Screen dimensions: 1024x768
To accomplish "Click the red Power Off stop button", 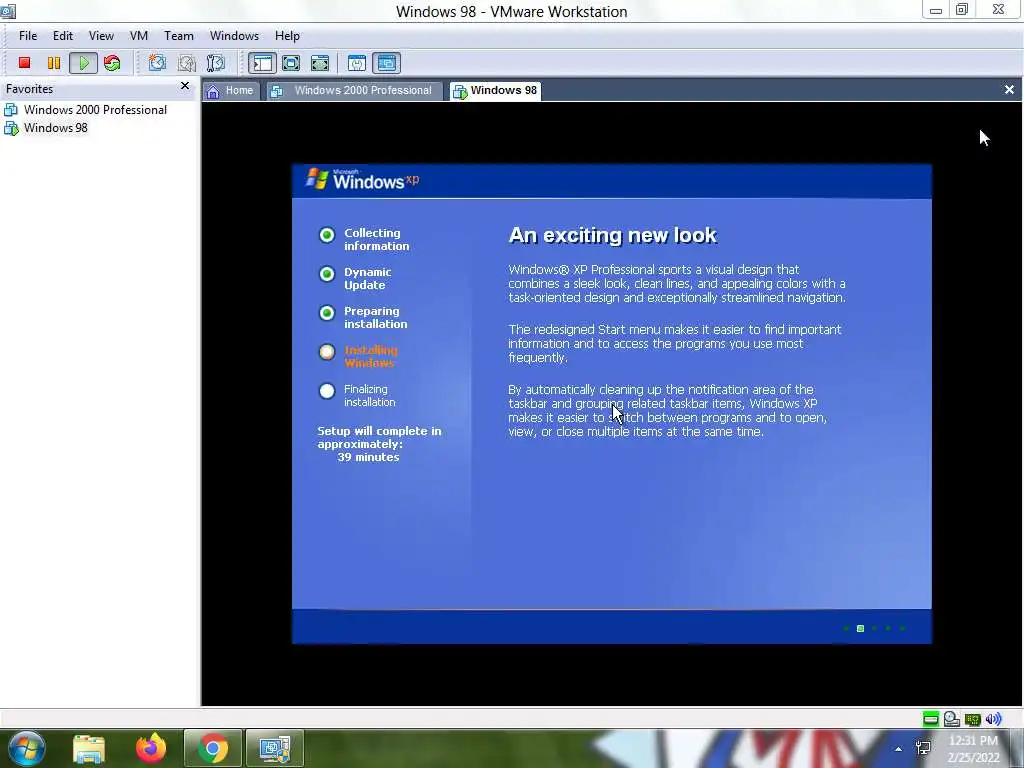I will (x=25, y=63).
